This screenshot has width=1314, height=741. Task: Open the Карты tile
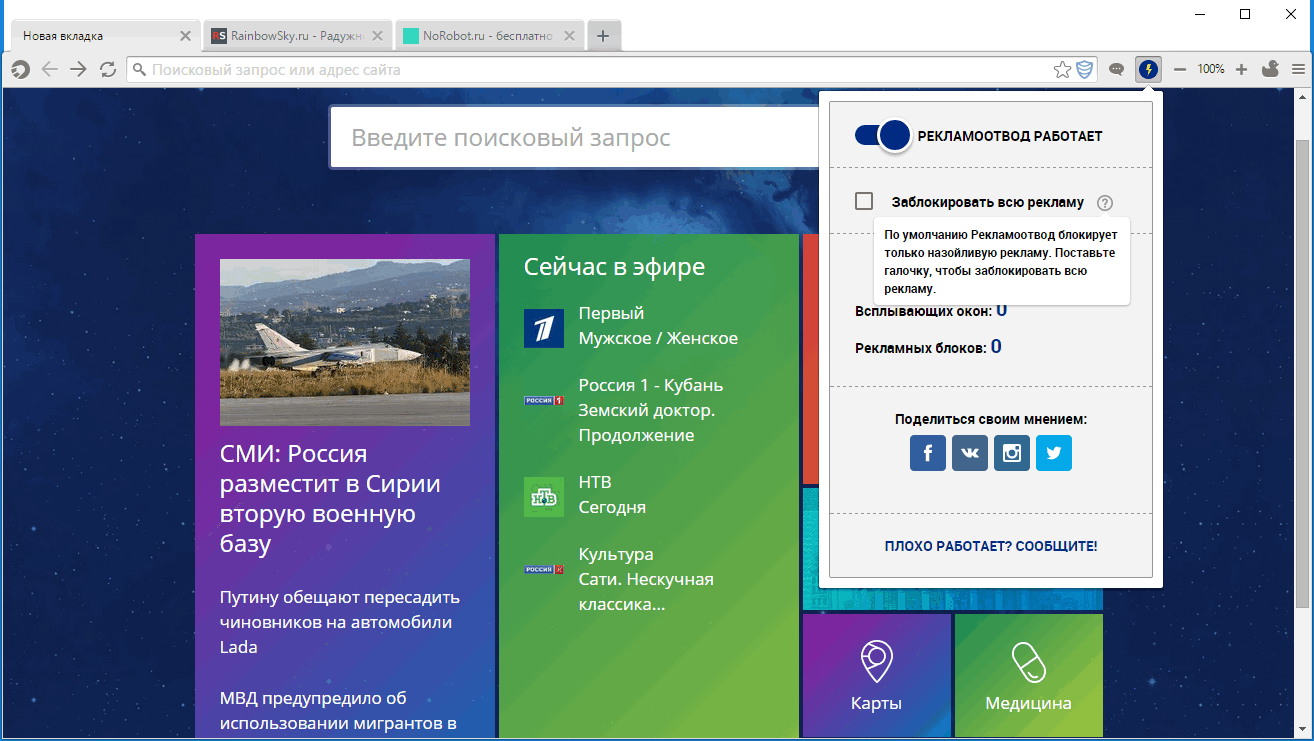point(877,677)
